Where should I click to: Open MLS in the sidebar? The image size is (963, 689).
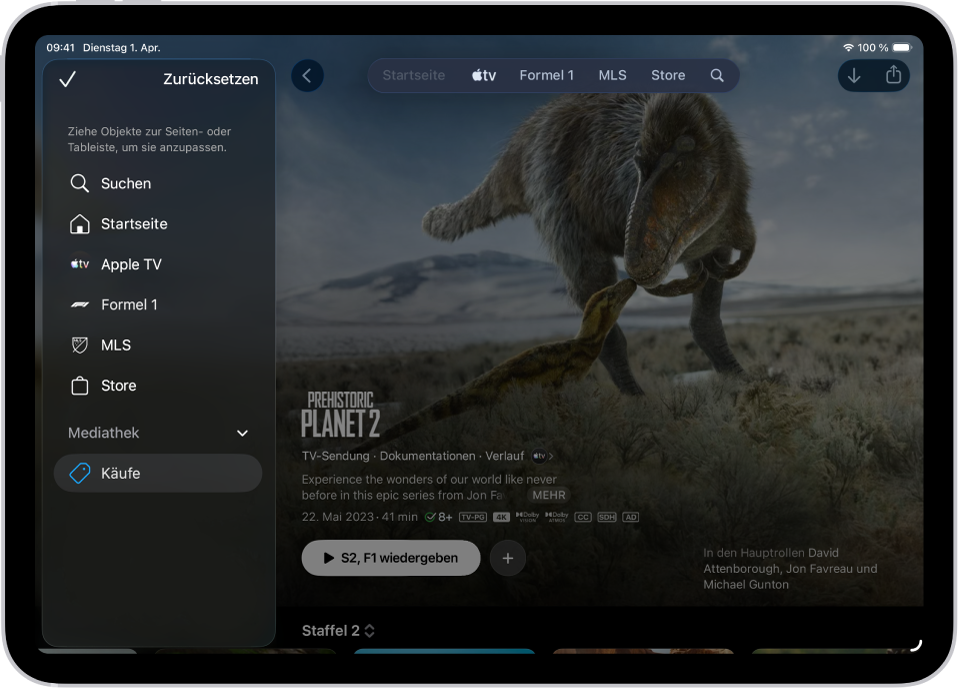coord(158,346)
